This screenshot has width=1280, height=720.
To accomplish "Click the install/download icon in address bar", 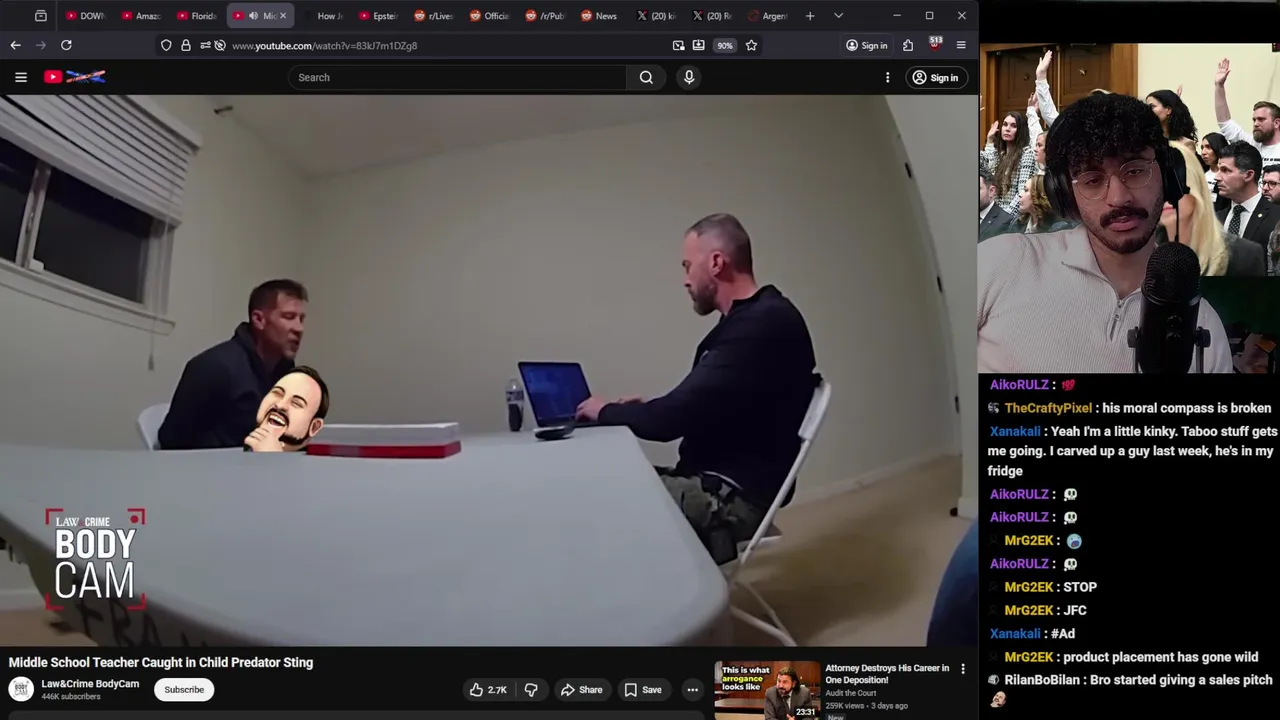I will 698,45.
